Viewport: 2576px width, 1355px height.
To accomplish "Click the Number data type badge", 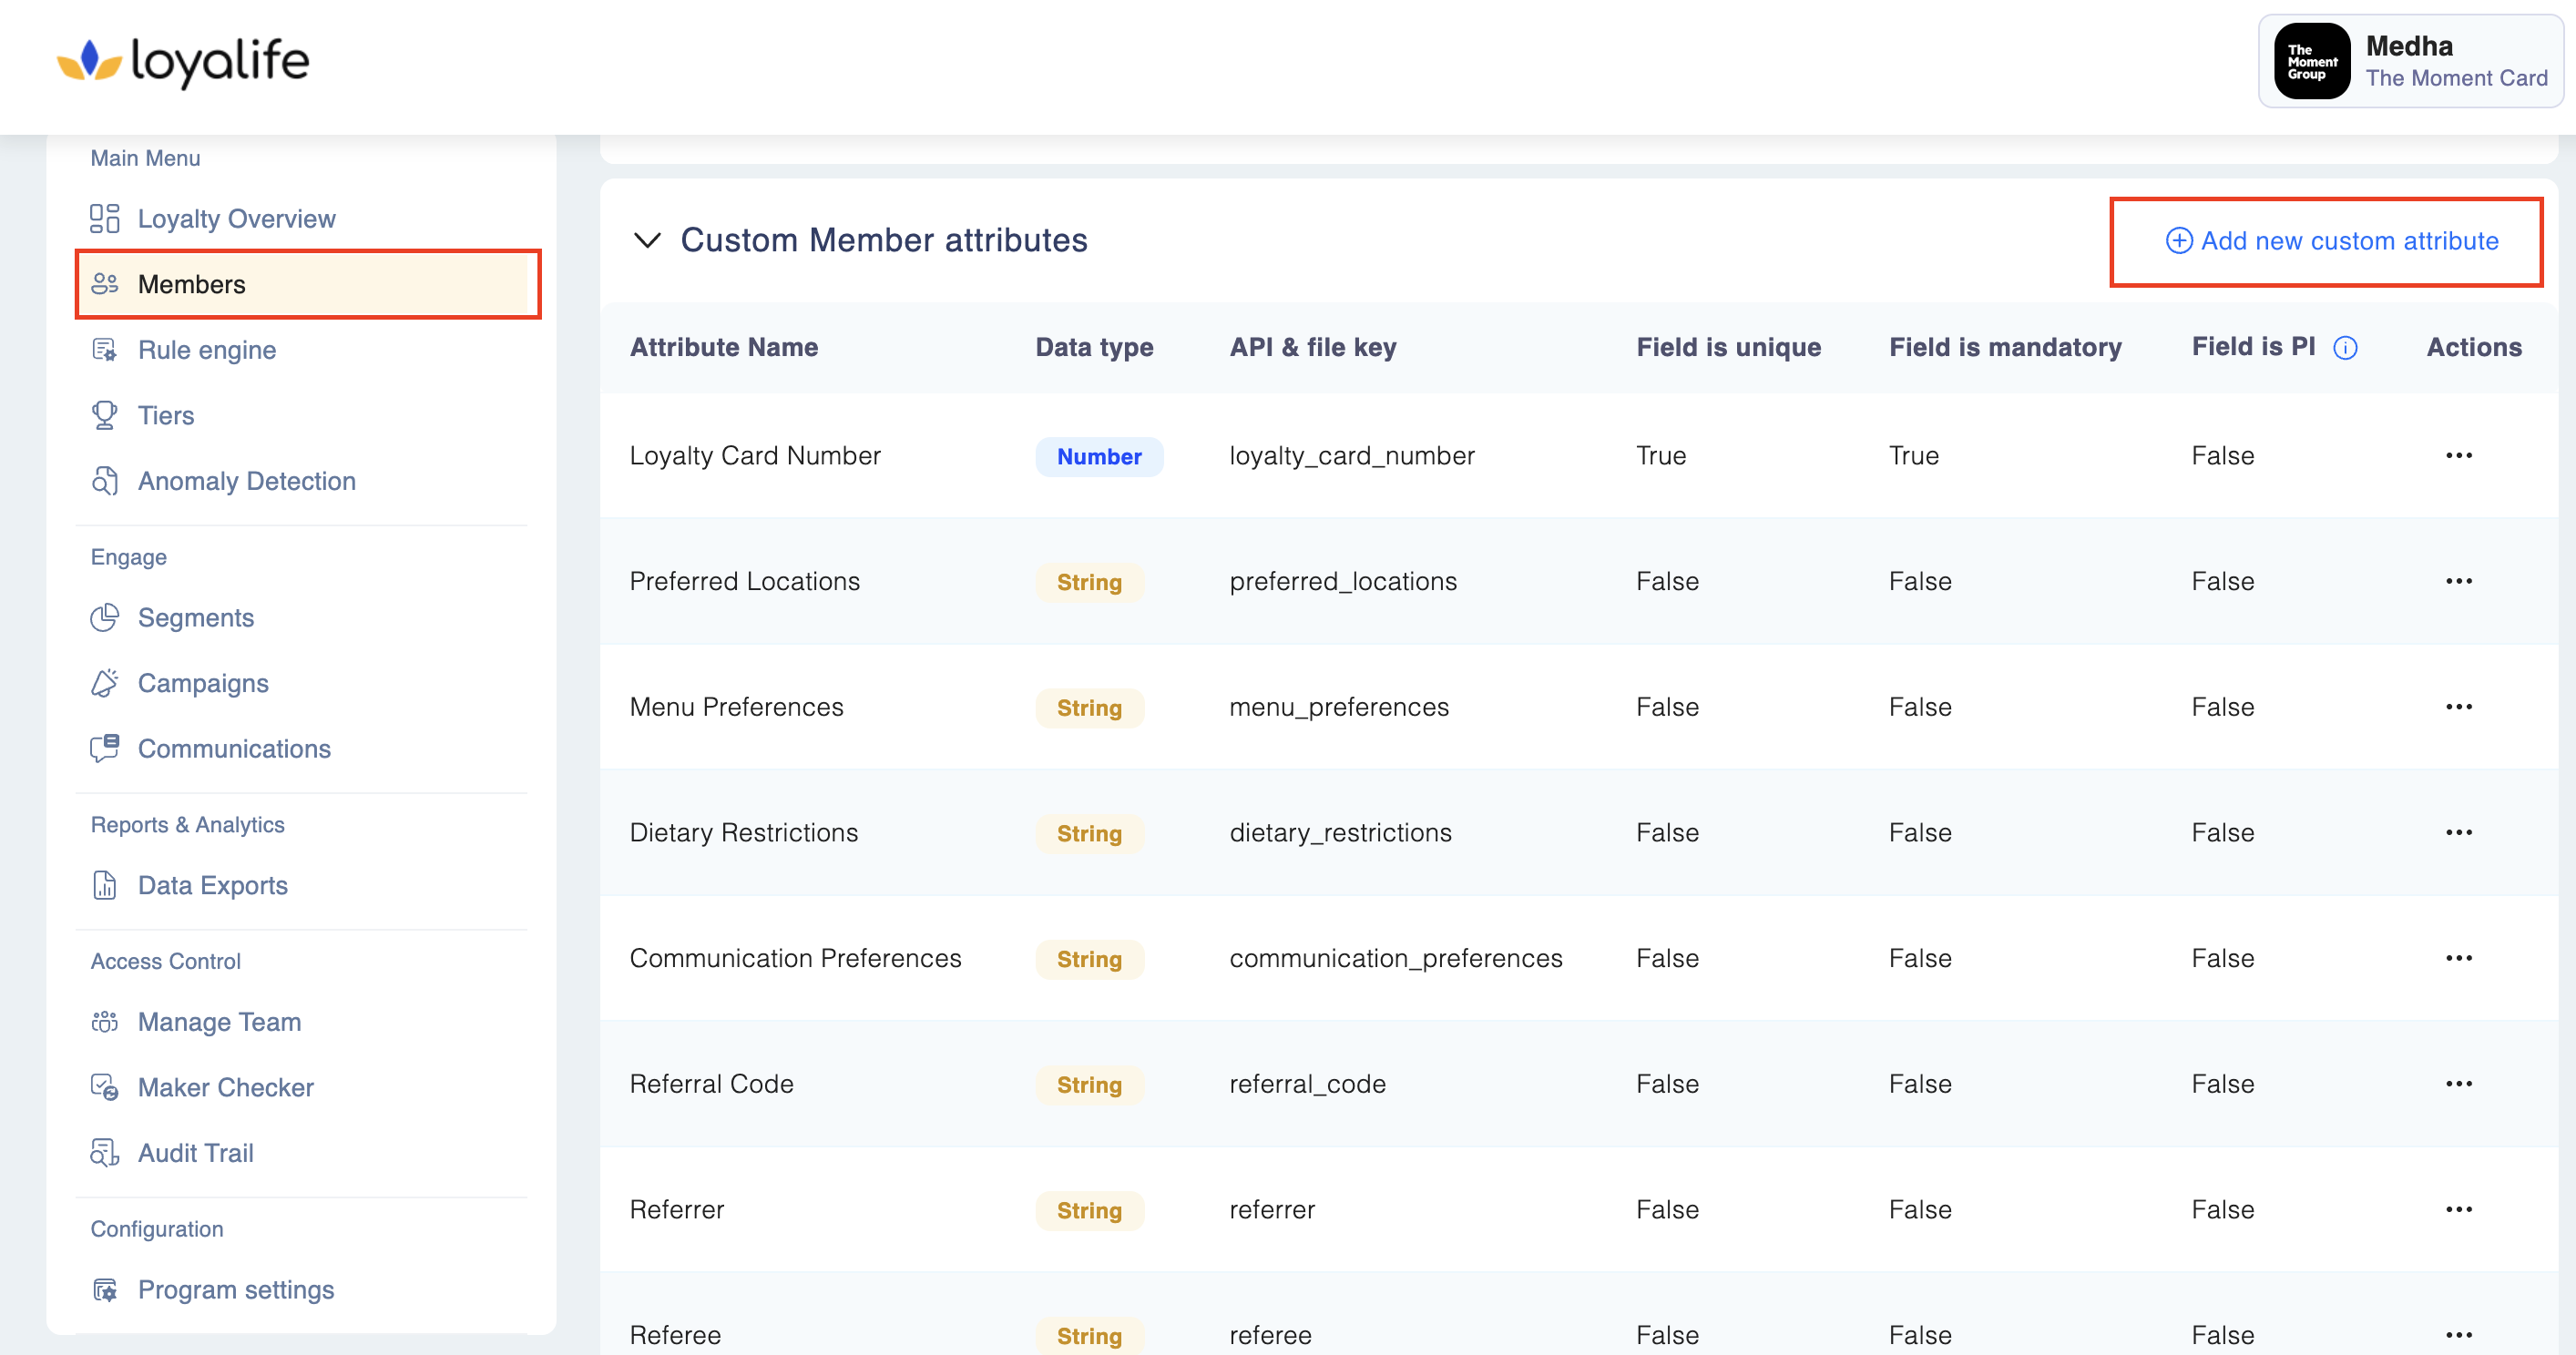I will tap(1098, 457).
